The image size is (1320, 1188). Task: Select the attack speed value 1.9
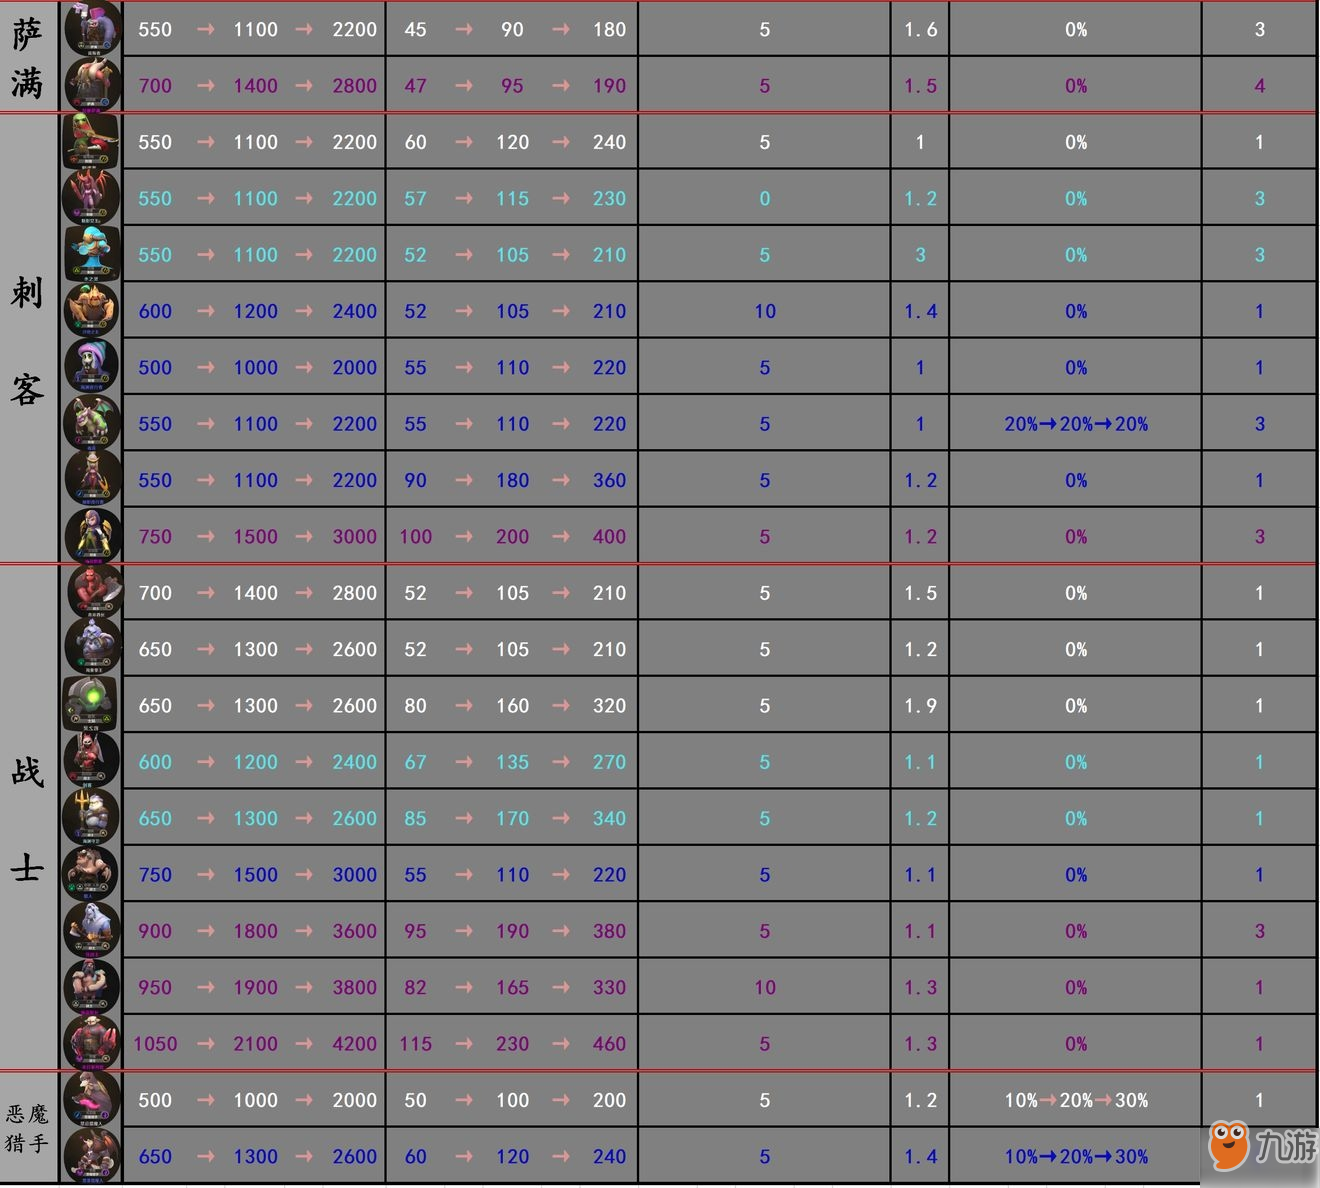point(920,706)
